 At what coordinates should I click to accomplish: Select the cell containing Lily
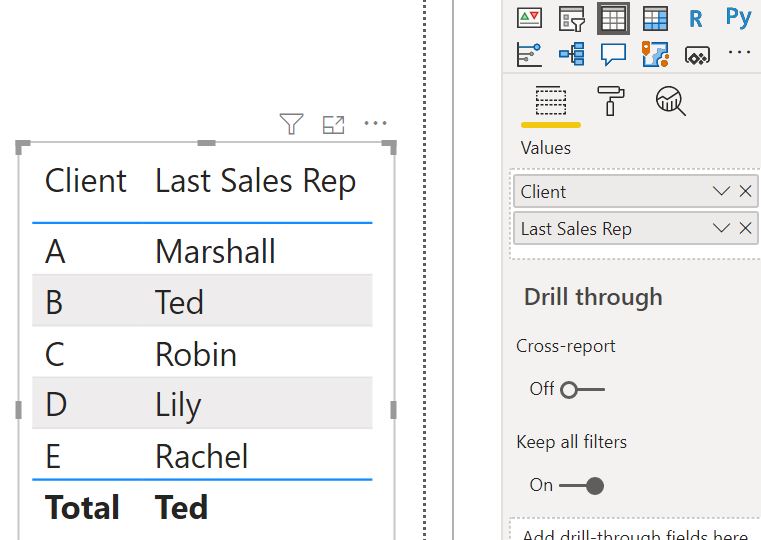(x=178, y=406)
